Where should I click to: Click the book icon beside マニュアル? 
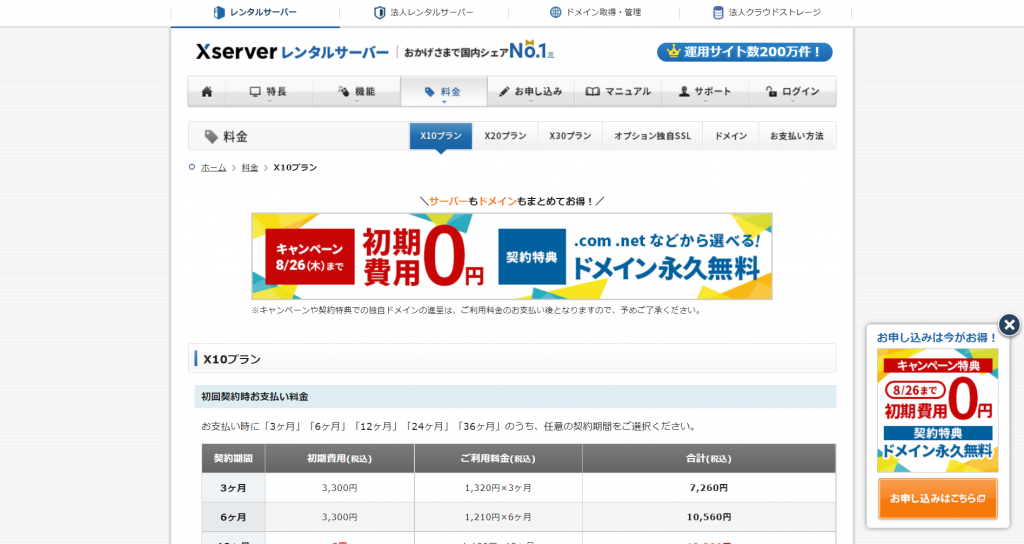(x=592, y=91)
